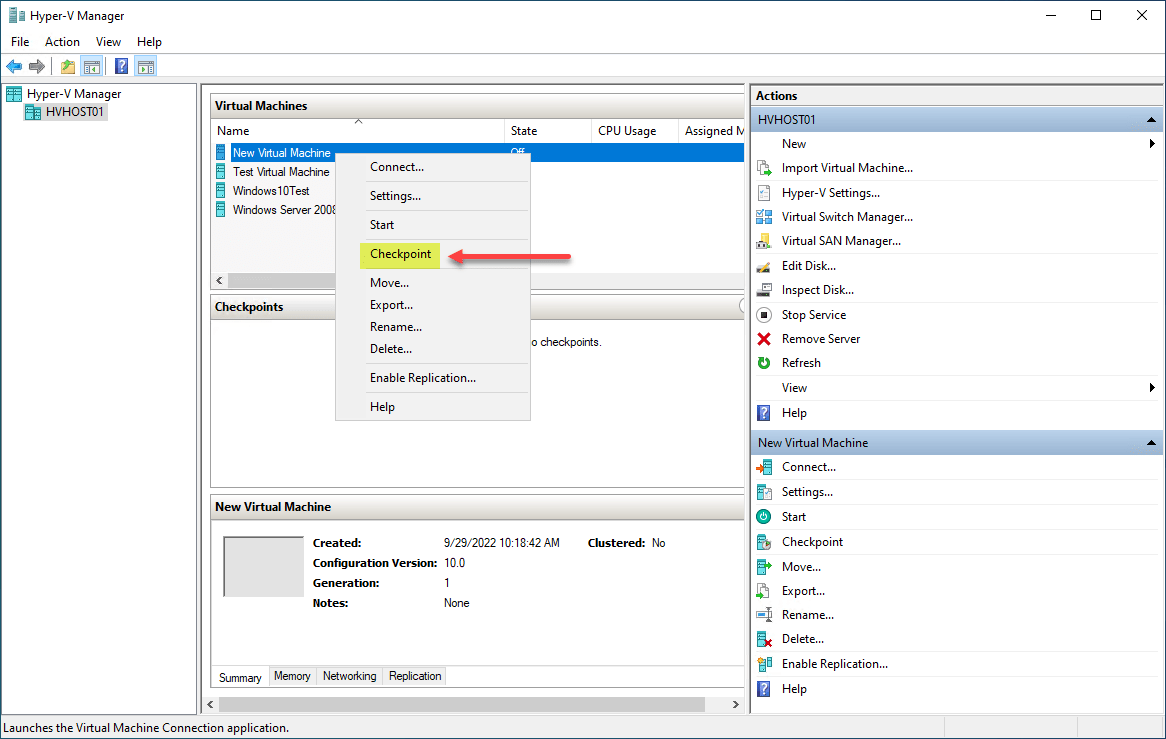Open the View menu in menu bar
Image resolution: width=1166 pixels, height=739 pixels.
click(108, 42)
